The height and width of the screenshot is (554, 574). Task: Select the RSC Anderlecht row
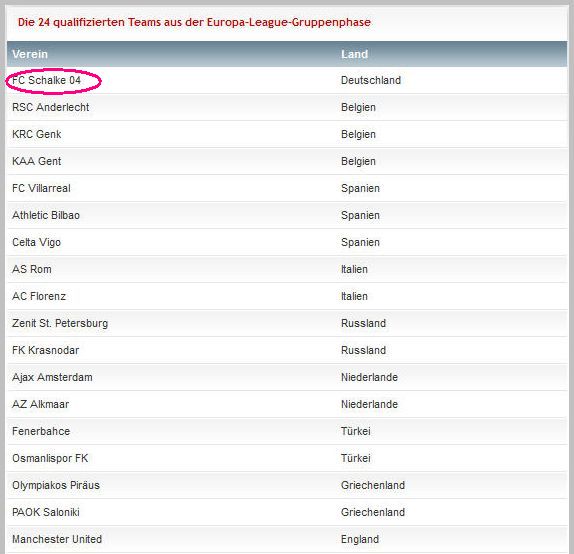(287, 107)
